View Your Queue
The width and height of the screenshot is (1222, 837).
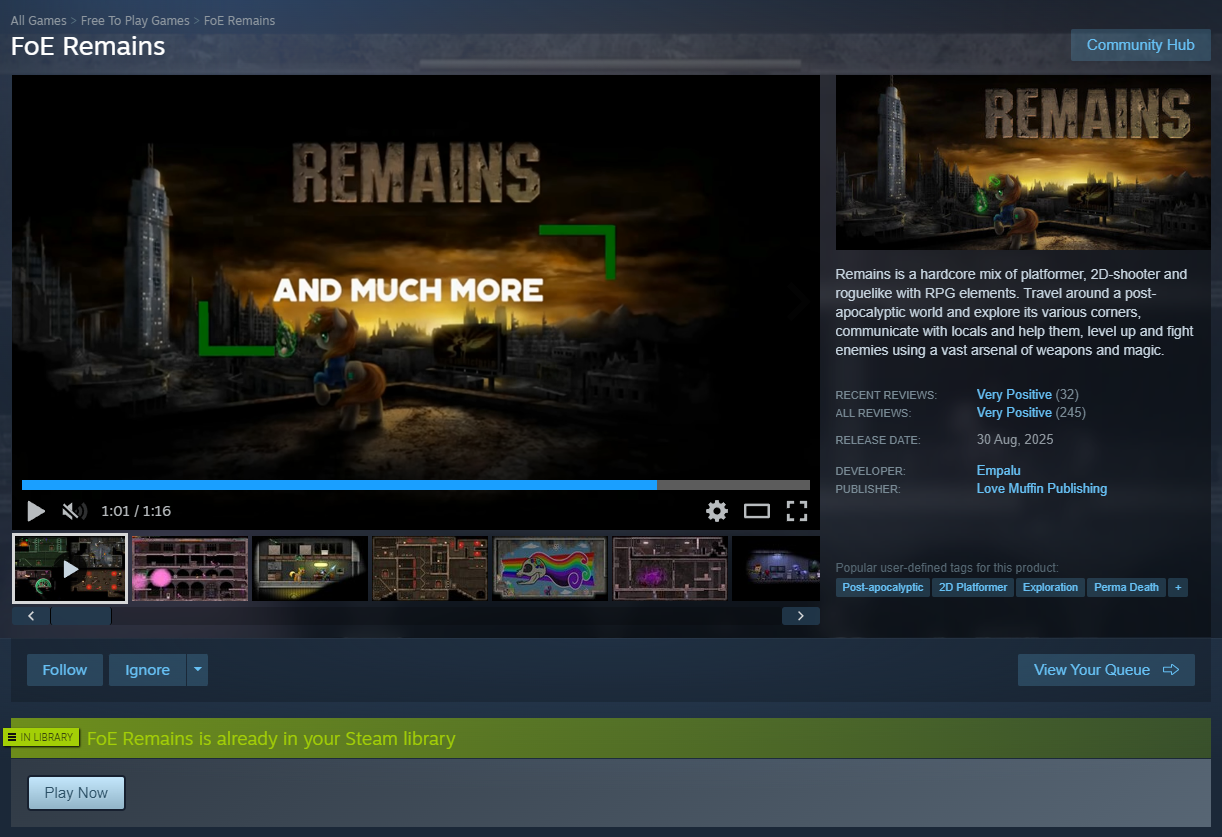[1106, 670]
